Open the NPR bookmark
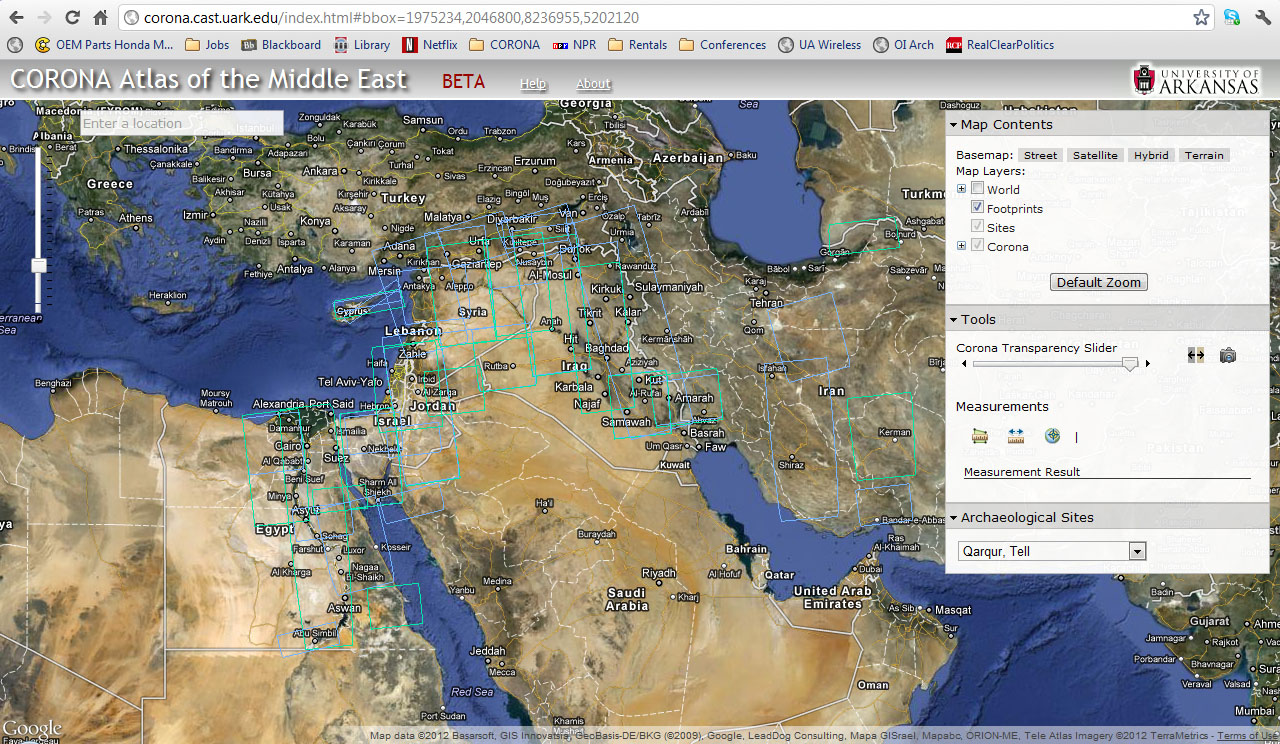 click(574, 45)
